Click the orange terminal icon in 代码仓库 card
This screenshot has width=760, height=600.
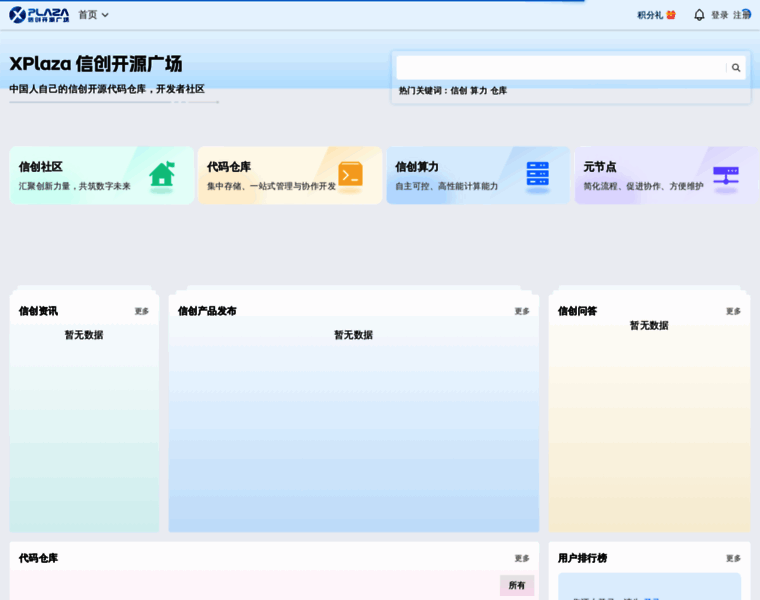350,174
